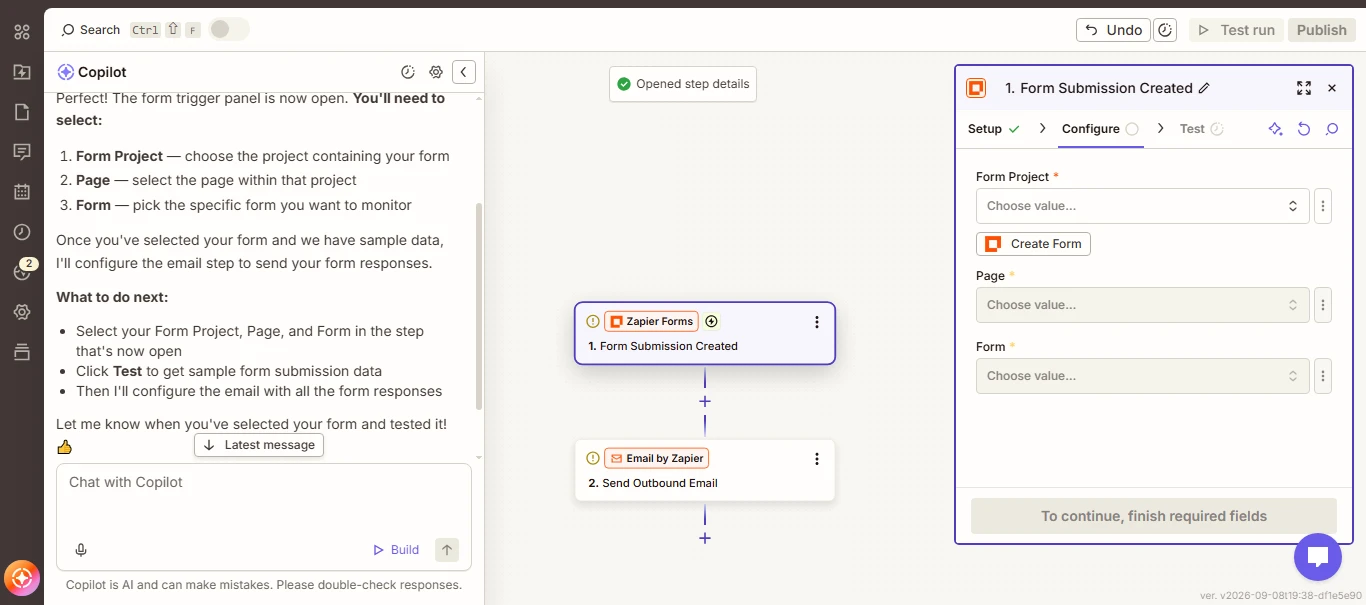This screenshot has height=605, width=1366.
Task: Switch to the Test tab
Action: pos(1201,129)
